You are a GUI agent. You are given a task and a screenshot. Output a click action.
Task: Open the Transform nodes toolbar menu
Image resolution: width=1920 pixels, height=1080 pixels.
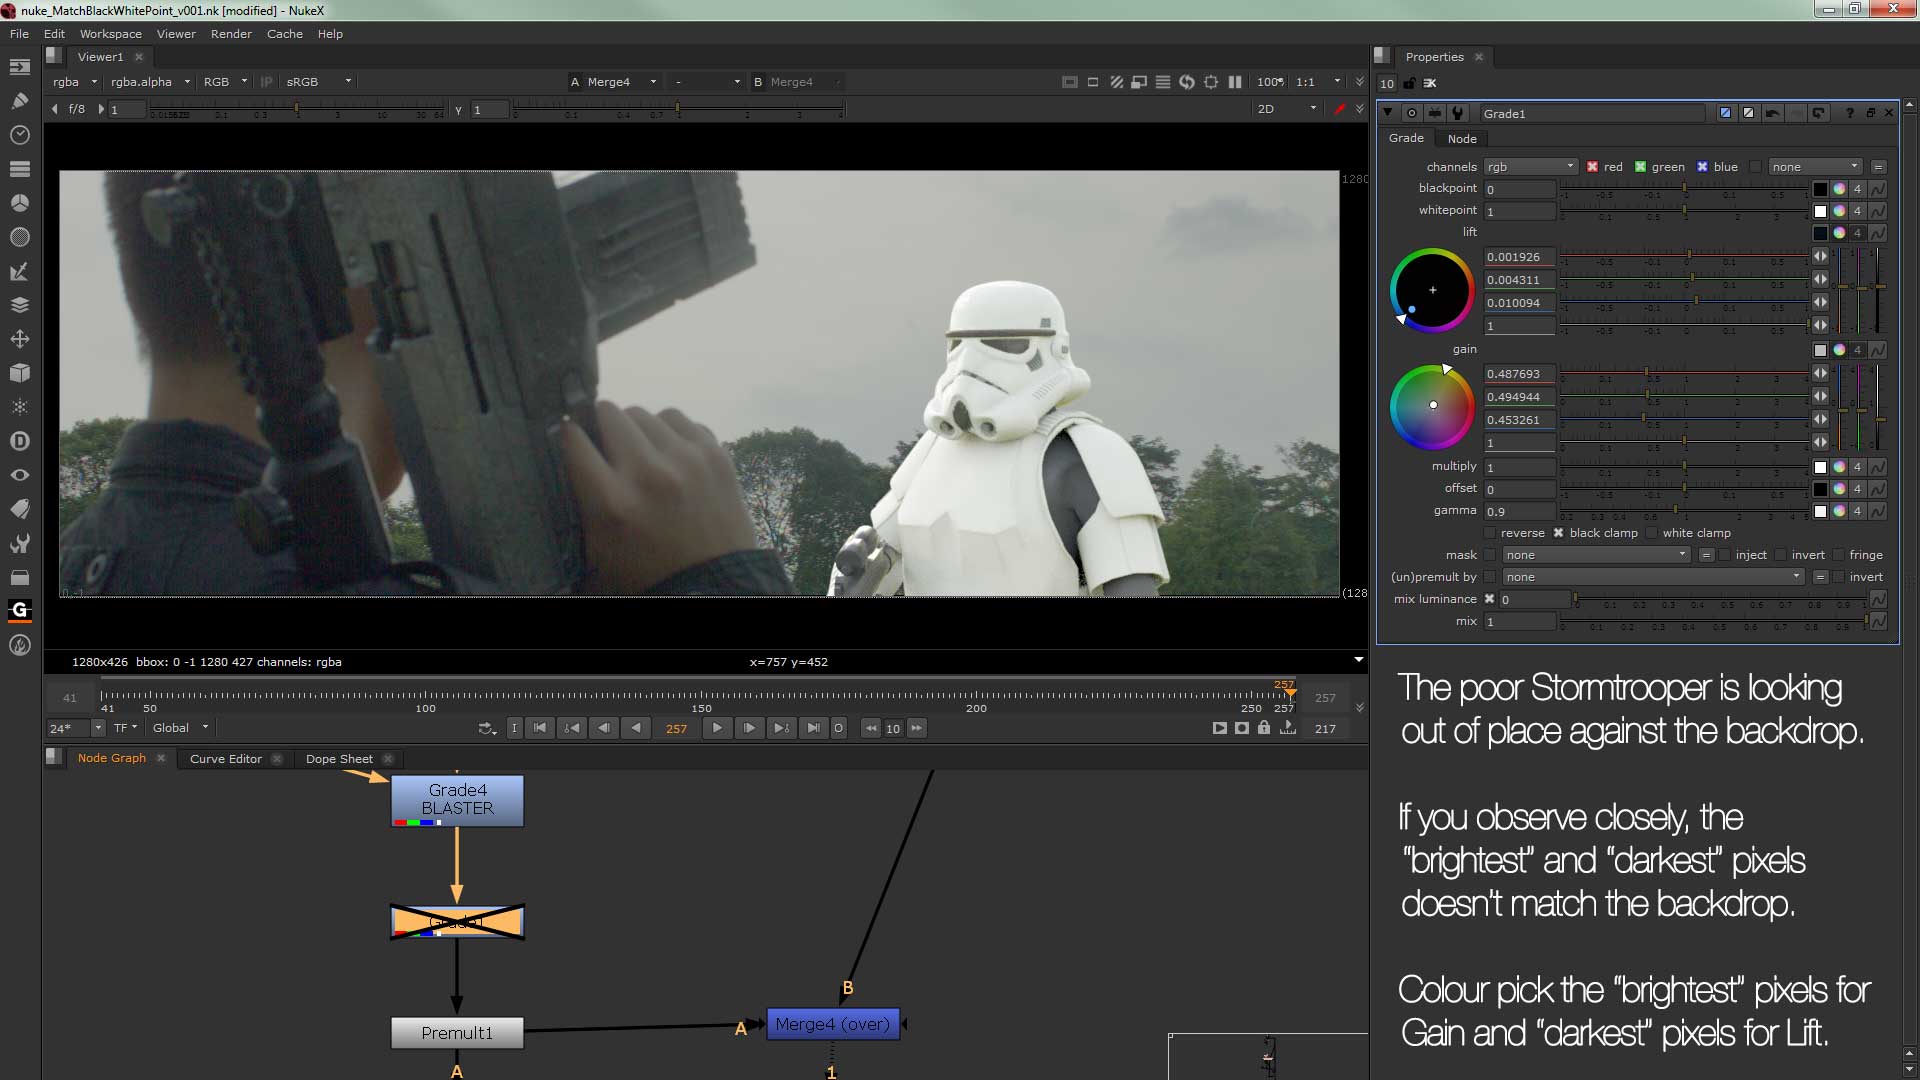[x=19, y=339]
